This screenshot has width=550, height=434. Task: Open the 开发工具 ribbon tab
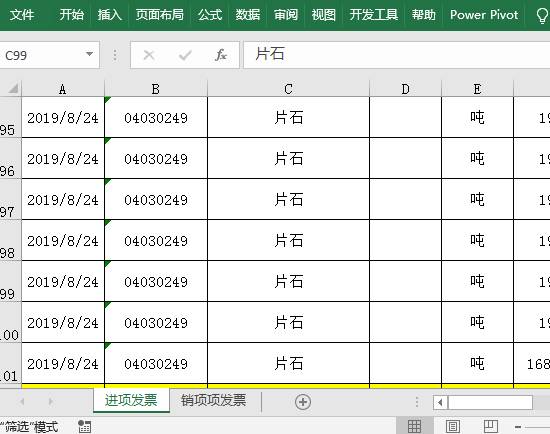tap(374, 15)
